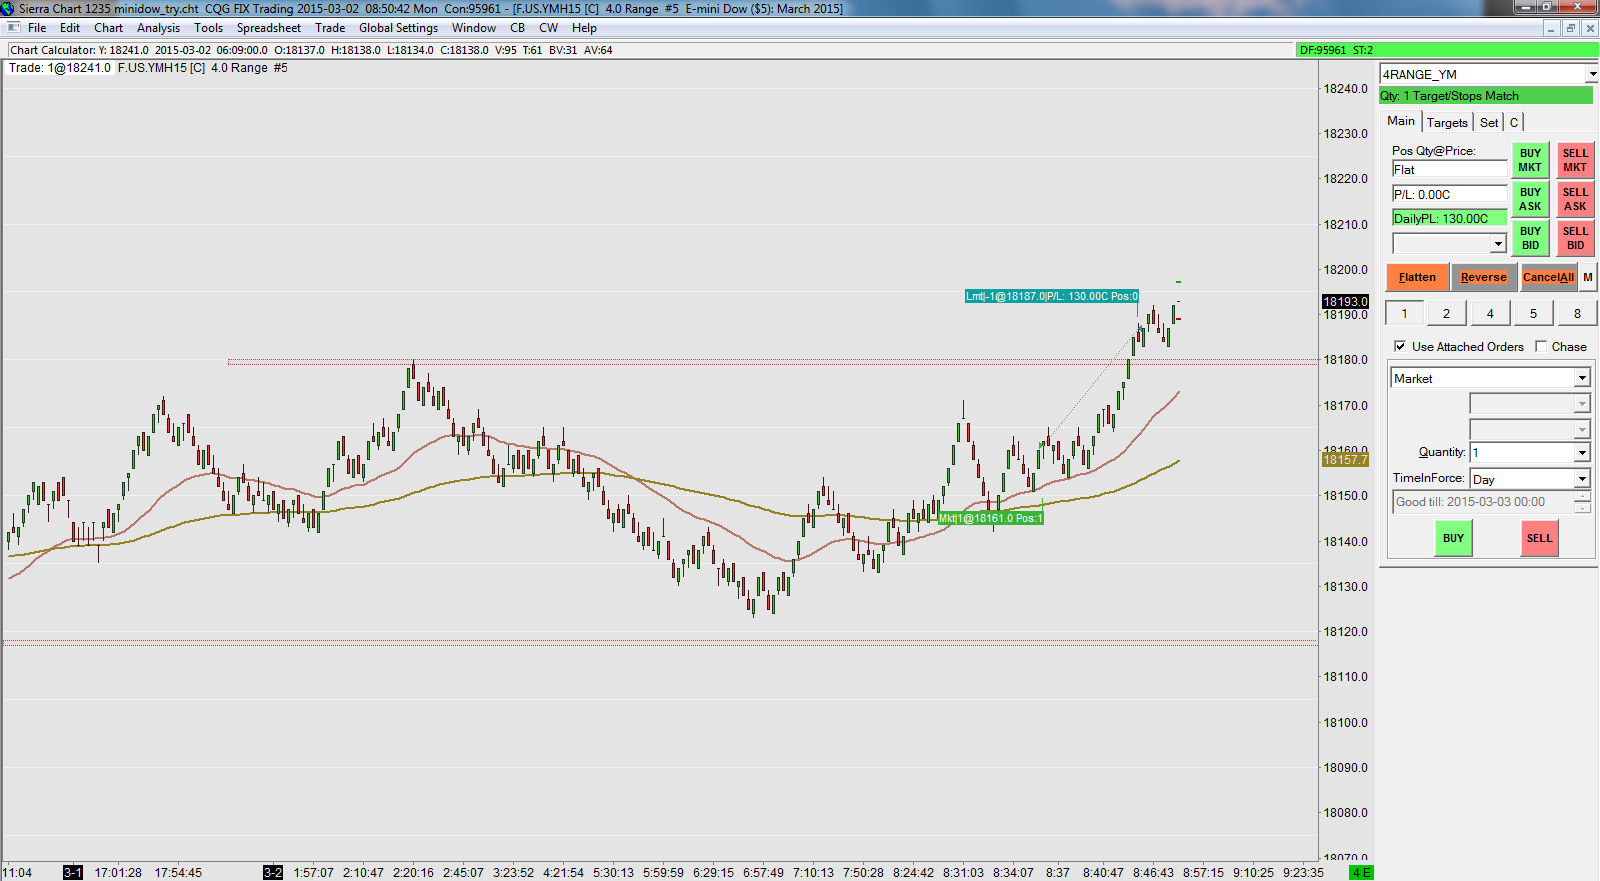The image size is (1600, 881).
Task: Expand the empty dropdown below DailyPL
Action: tap(1498, 243)
